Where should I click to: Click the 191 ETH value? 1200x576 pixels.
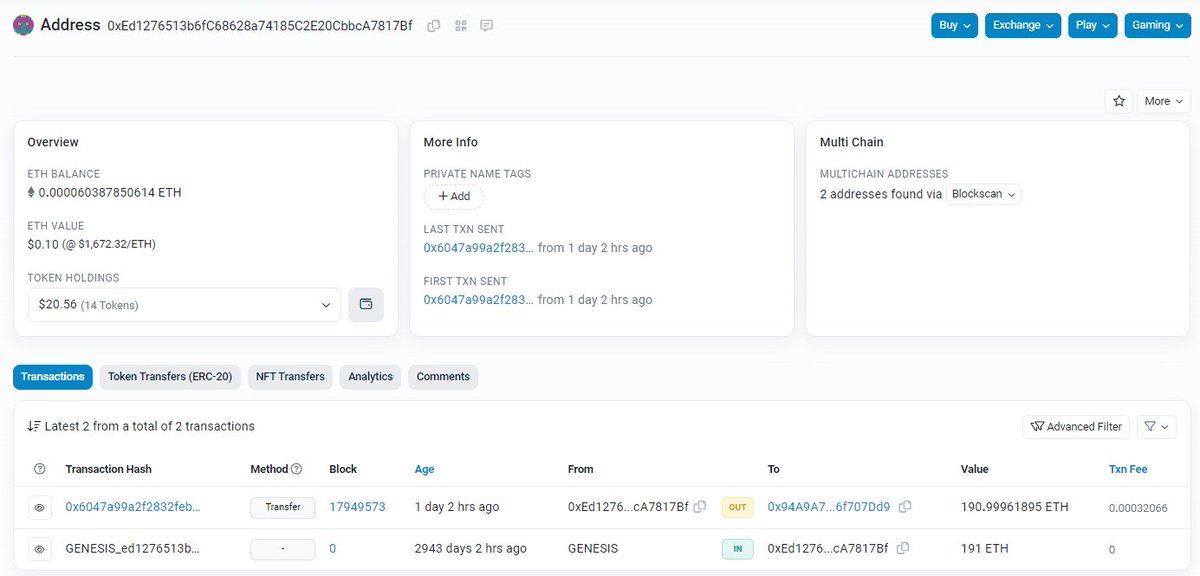point(983,548)
